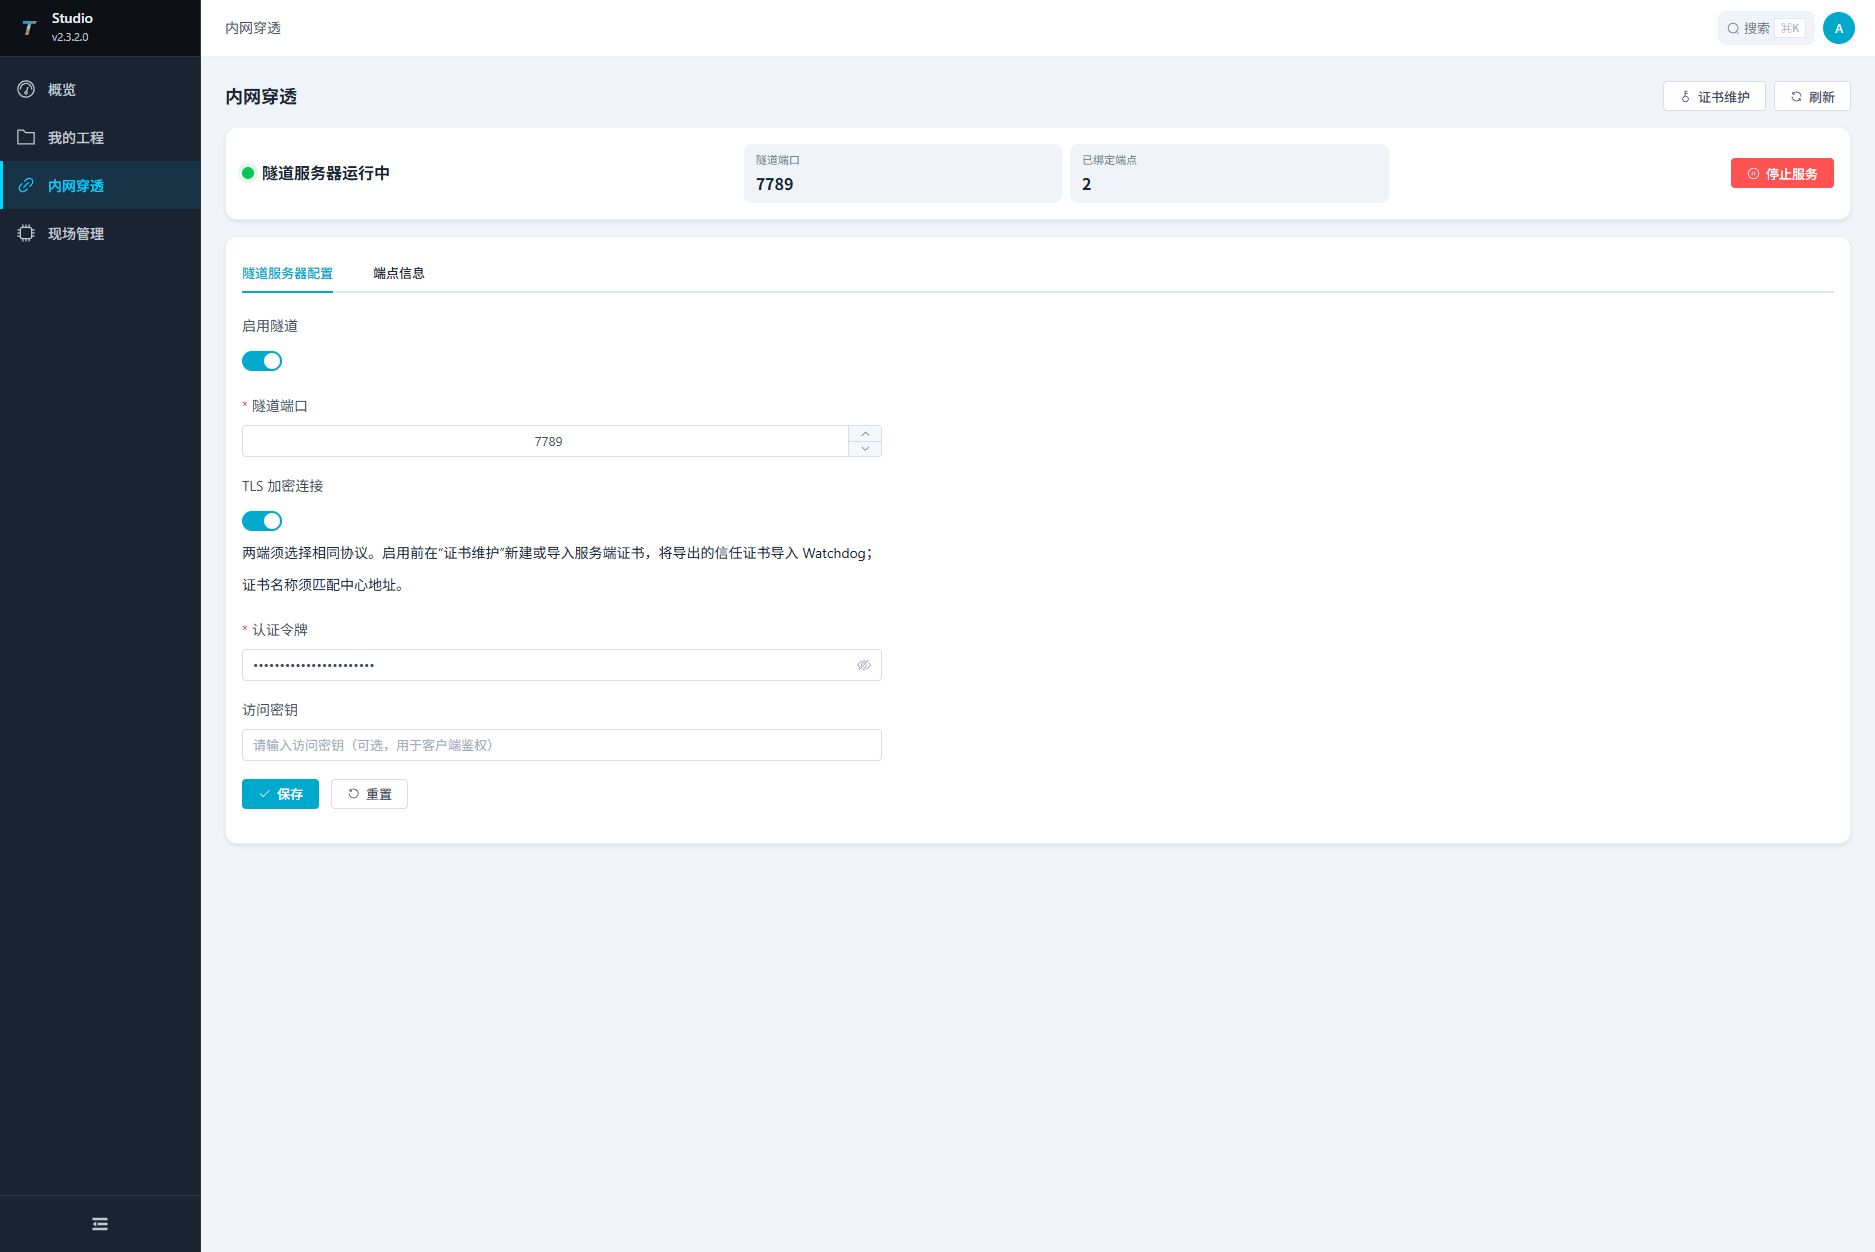
Task: Select 内网穿透 sidebar entry
Action: 100,186
